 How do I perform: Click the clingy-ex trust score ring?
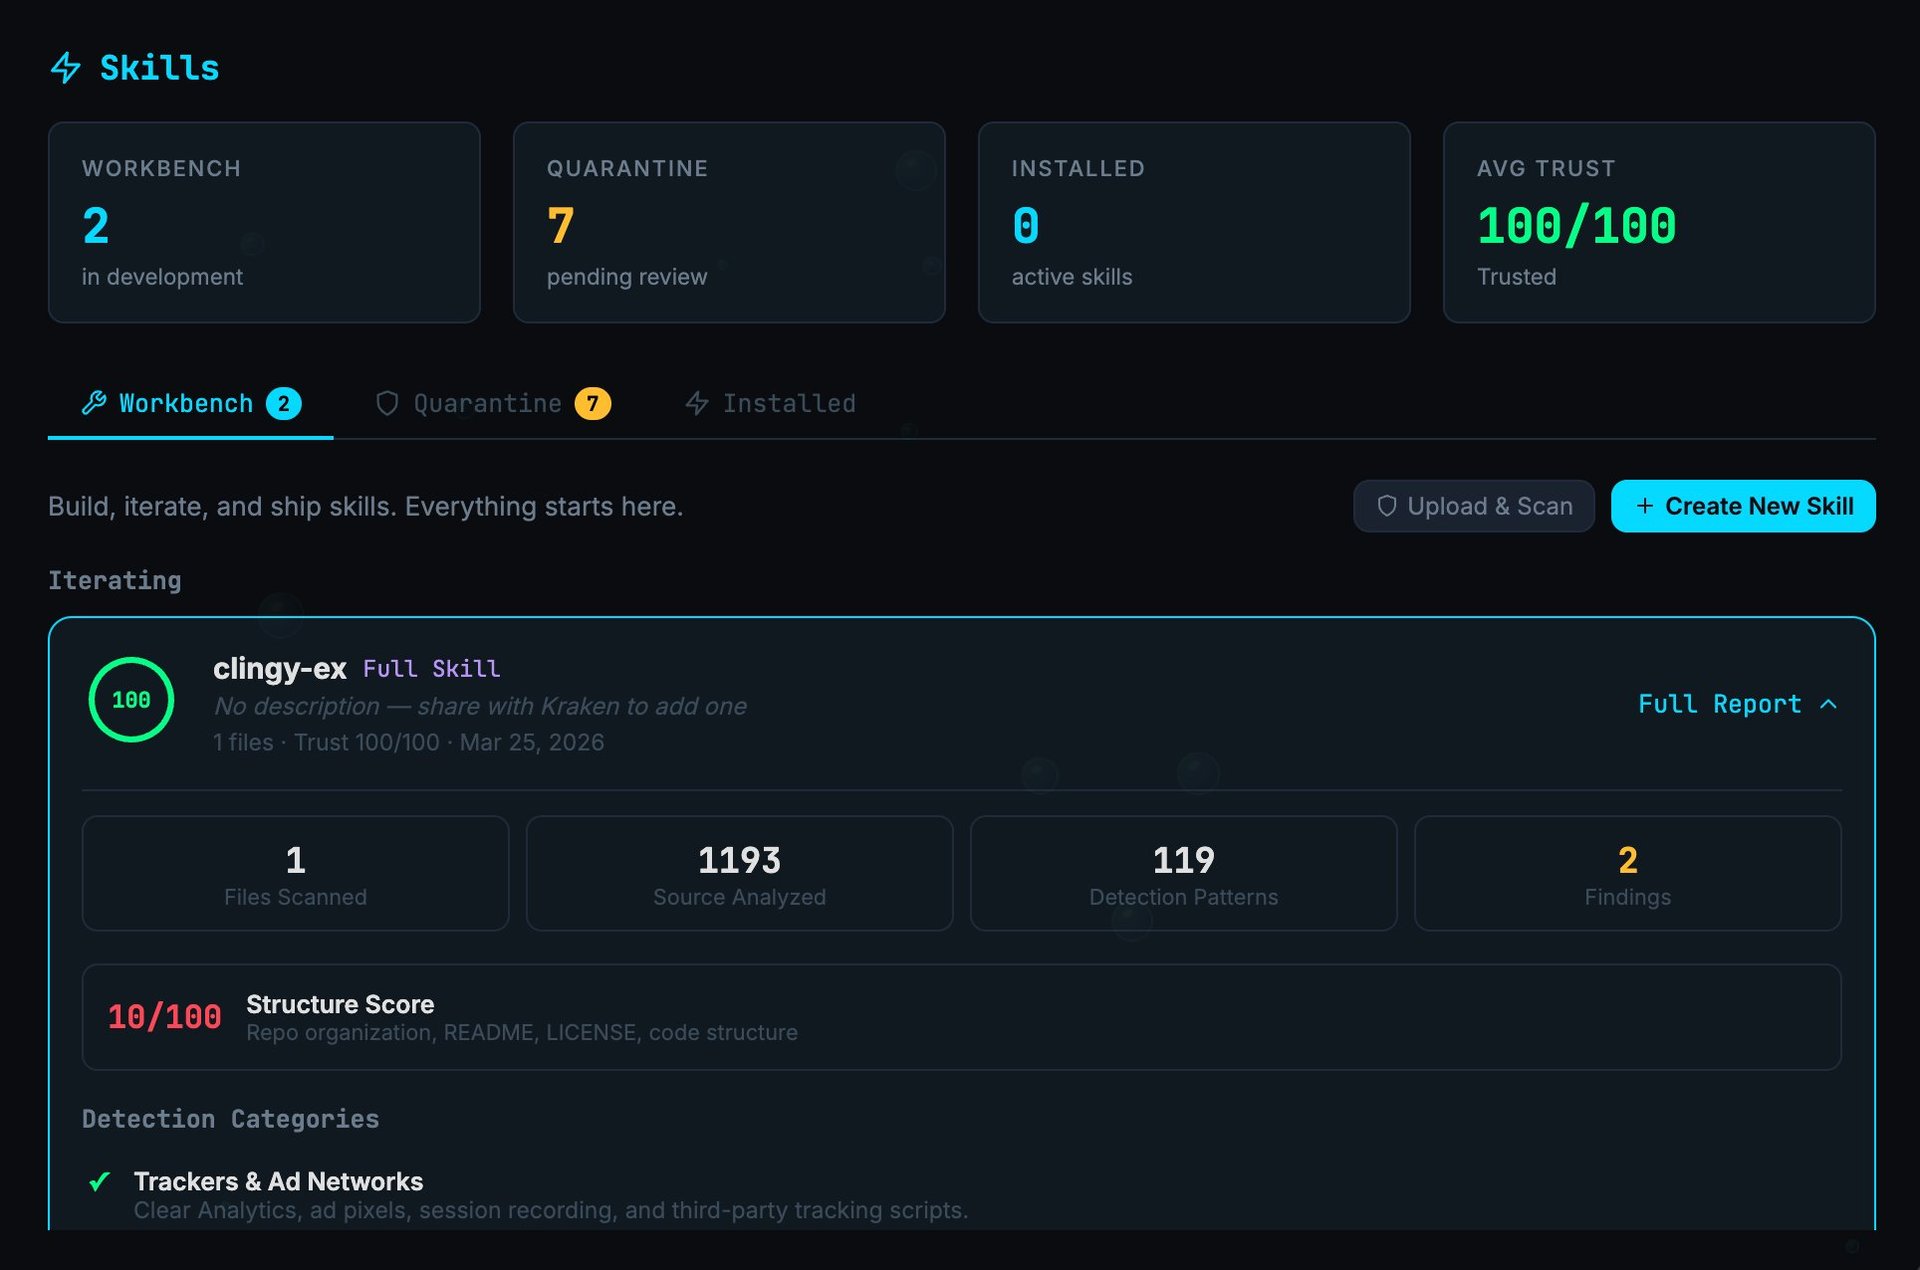click(x=131, y=700)
